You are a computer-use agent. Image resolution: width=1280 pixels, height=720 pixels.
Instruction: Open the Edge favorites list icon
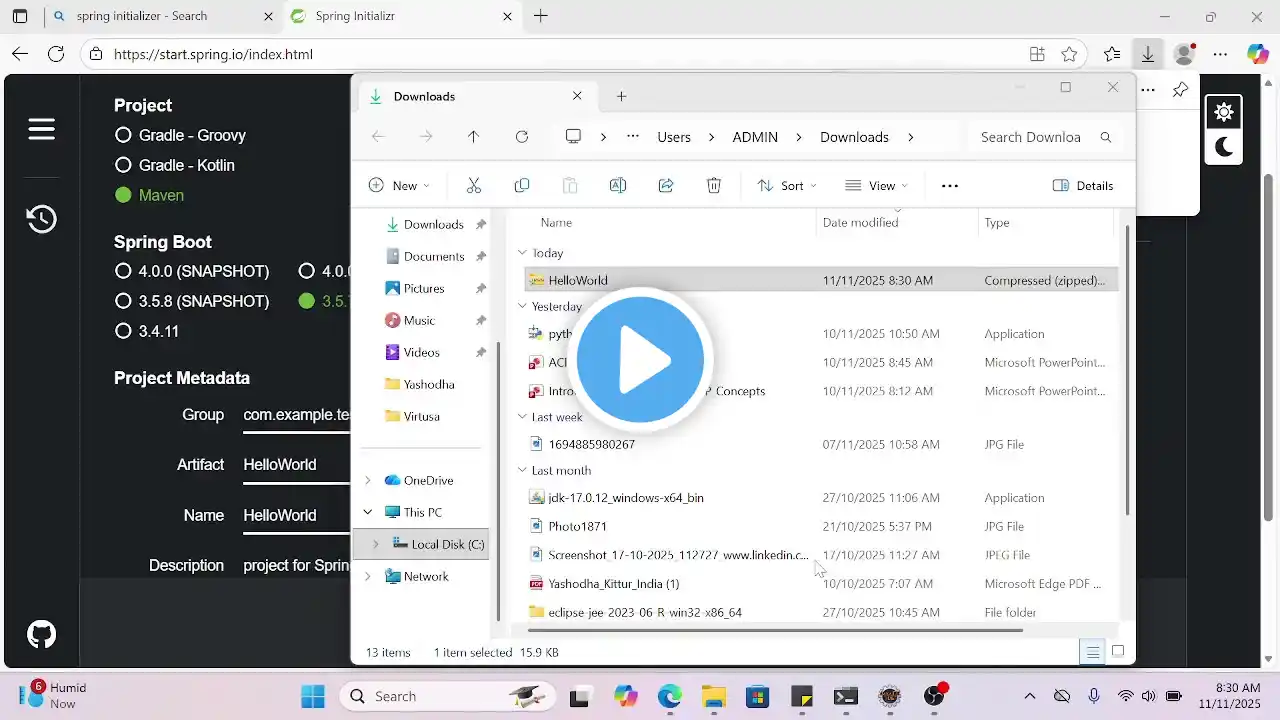1112,54
